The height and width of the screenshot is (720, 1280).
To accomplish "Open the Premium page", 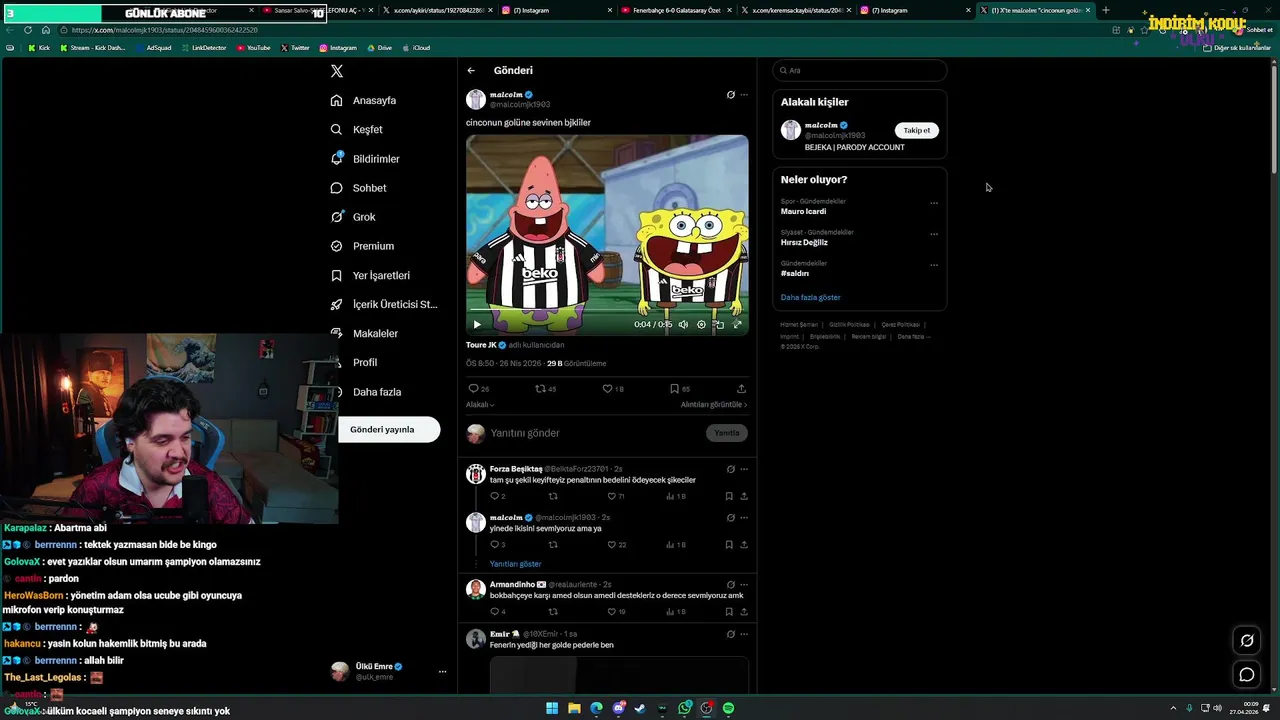I will coord(362,246).
